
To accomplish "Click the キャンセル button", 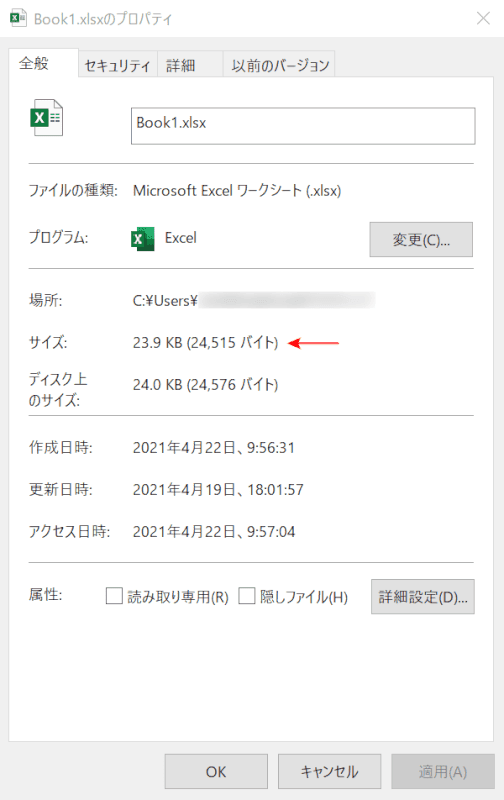I will (x=330, y=771).
